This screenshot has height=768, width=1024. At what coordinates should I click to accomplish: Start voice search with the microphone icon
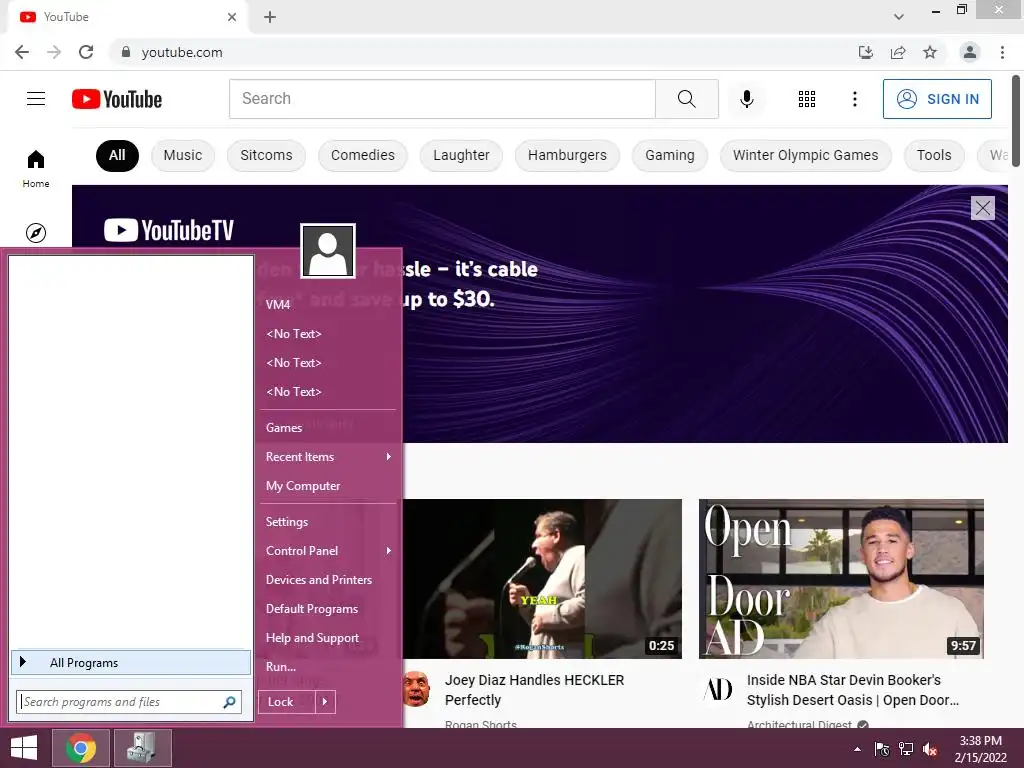[x=746, y=99]
